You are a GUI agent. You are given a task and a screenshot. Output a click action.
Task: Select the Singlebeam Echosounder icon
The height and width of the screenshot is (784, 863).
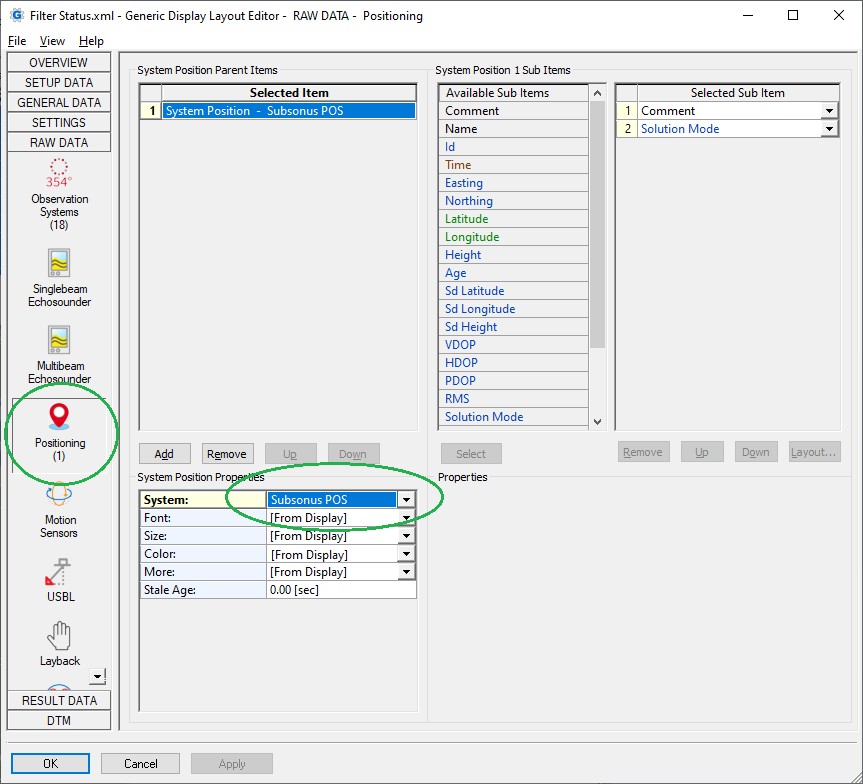pyautogui.click(x=59, y=263)
